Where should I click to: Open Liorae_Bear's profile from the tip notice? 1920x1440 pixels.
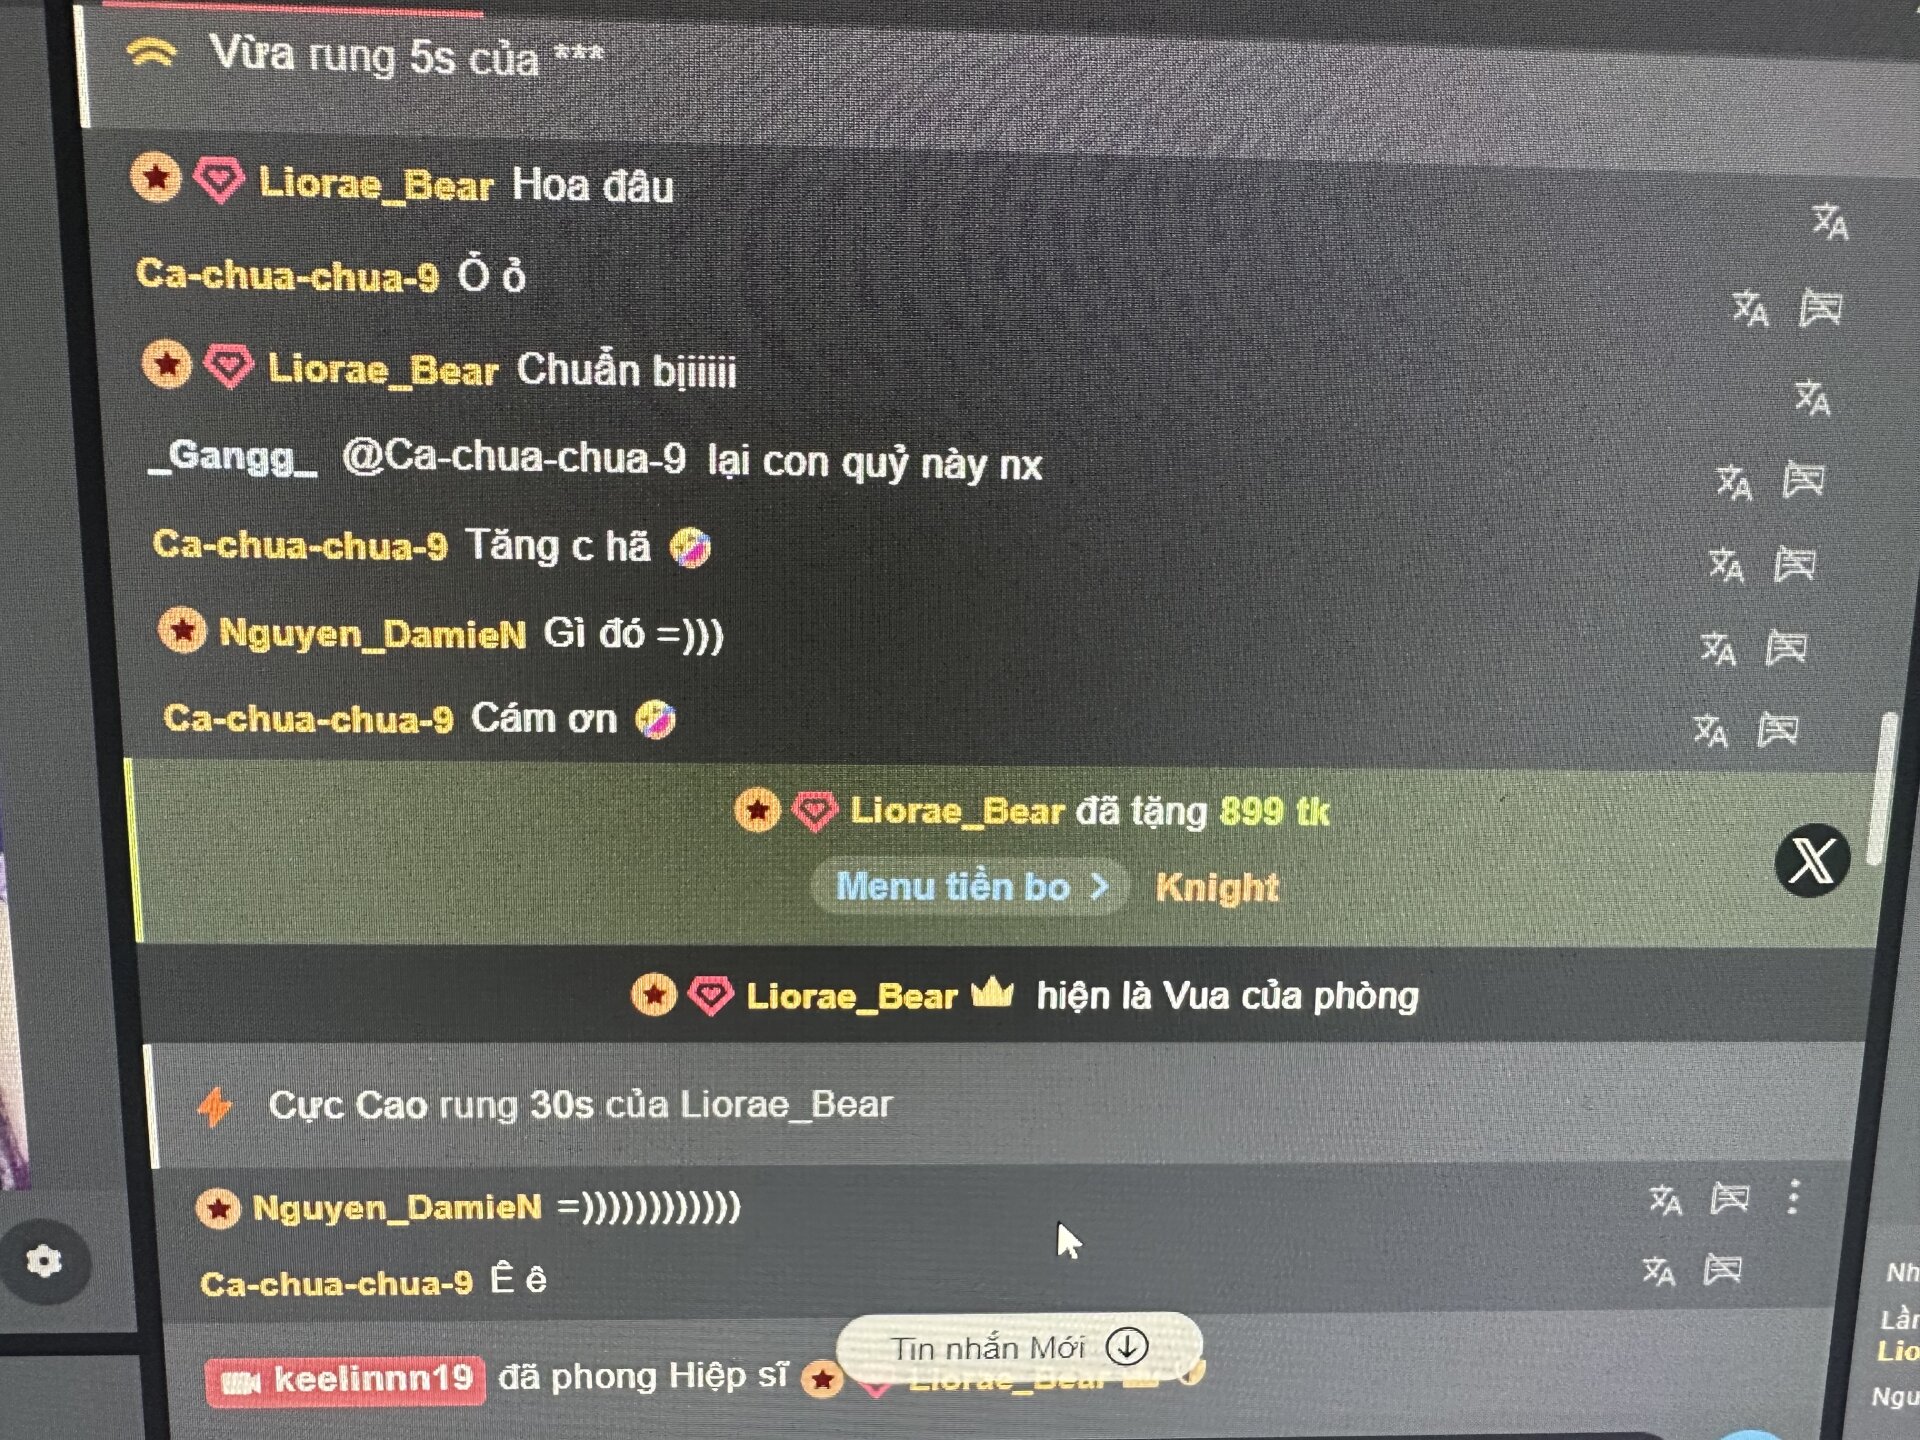click(956, 811)
